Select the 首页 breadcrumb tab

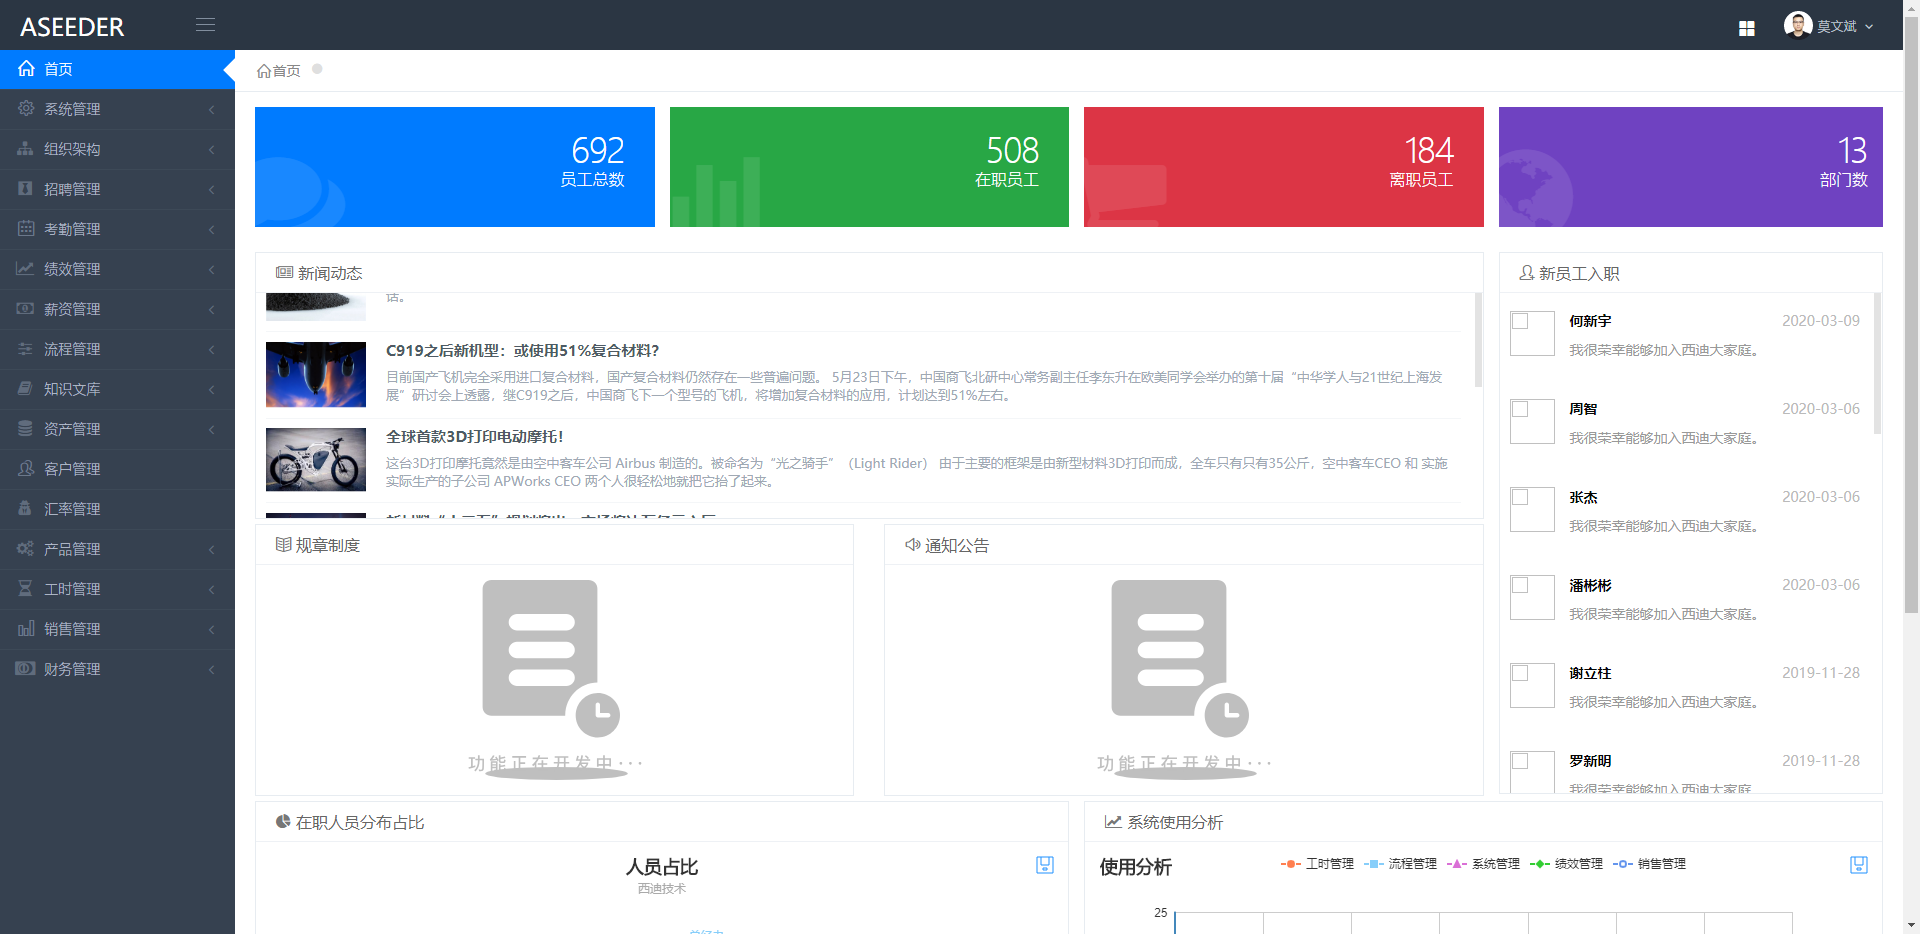pyautogui.click(x=279, y=70)
